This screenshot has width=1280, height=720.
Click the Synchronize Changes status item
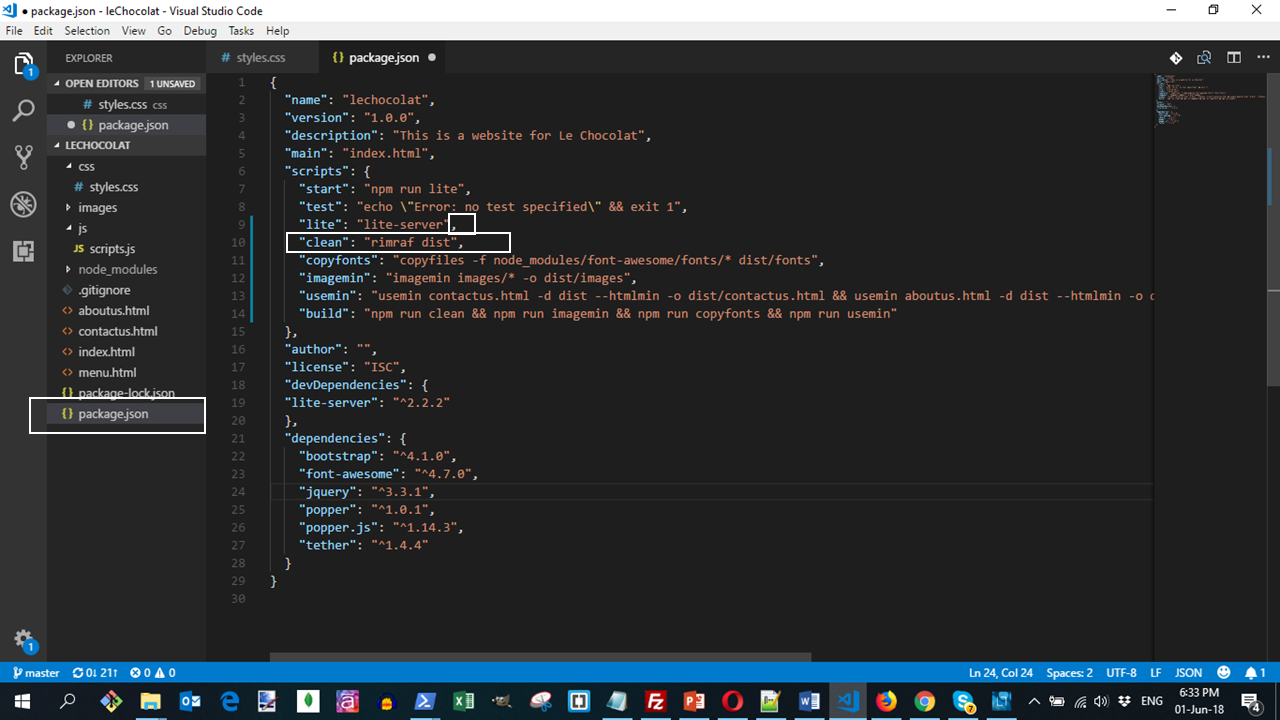coord(95,673)
